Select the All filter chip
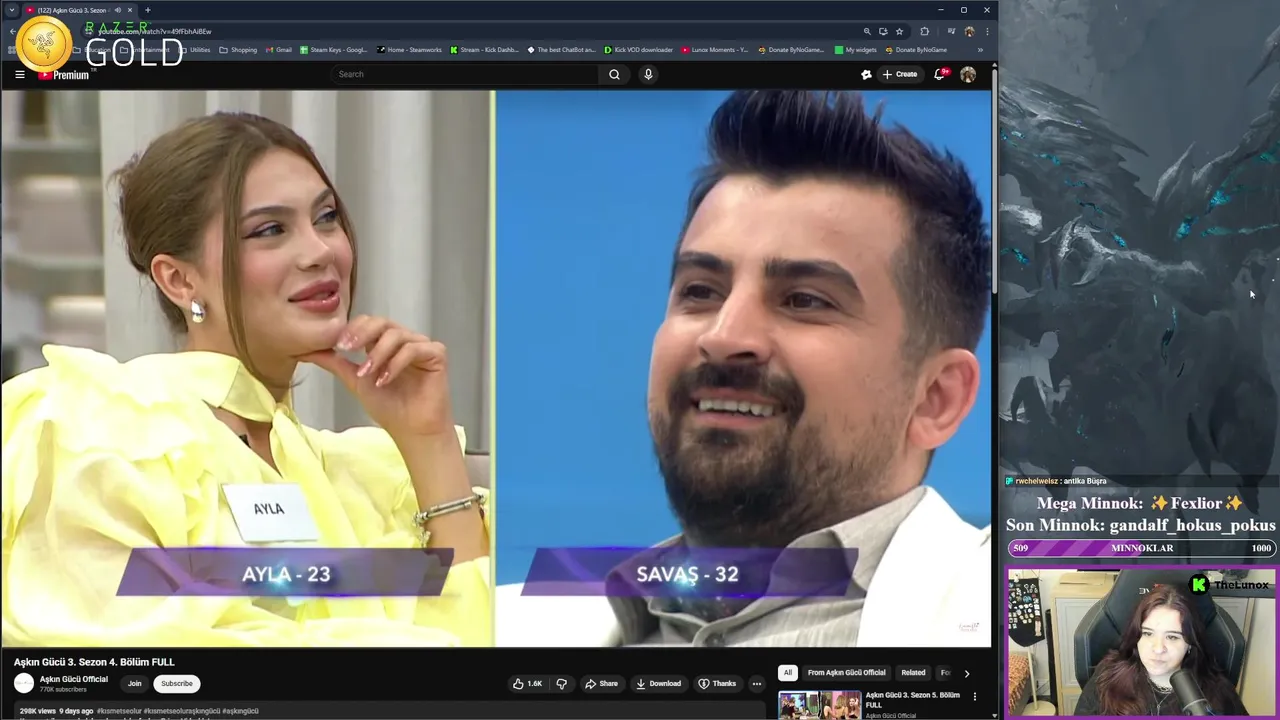The width and height of the screenshot is (1280, 720). [788, 673]
